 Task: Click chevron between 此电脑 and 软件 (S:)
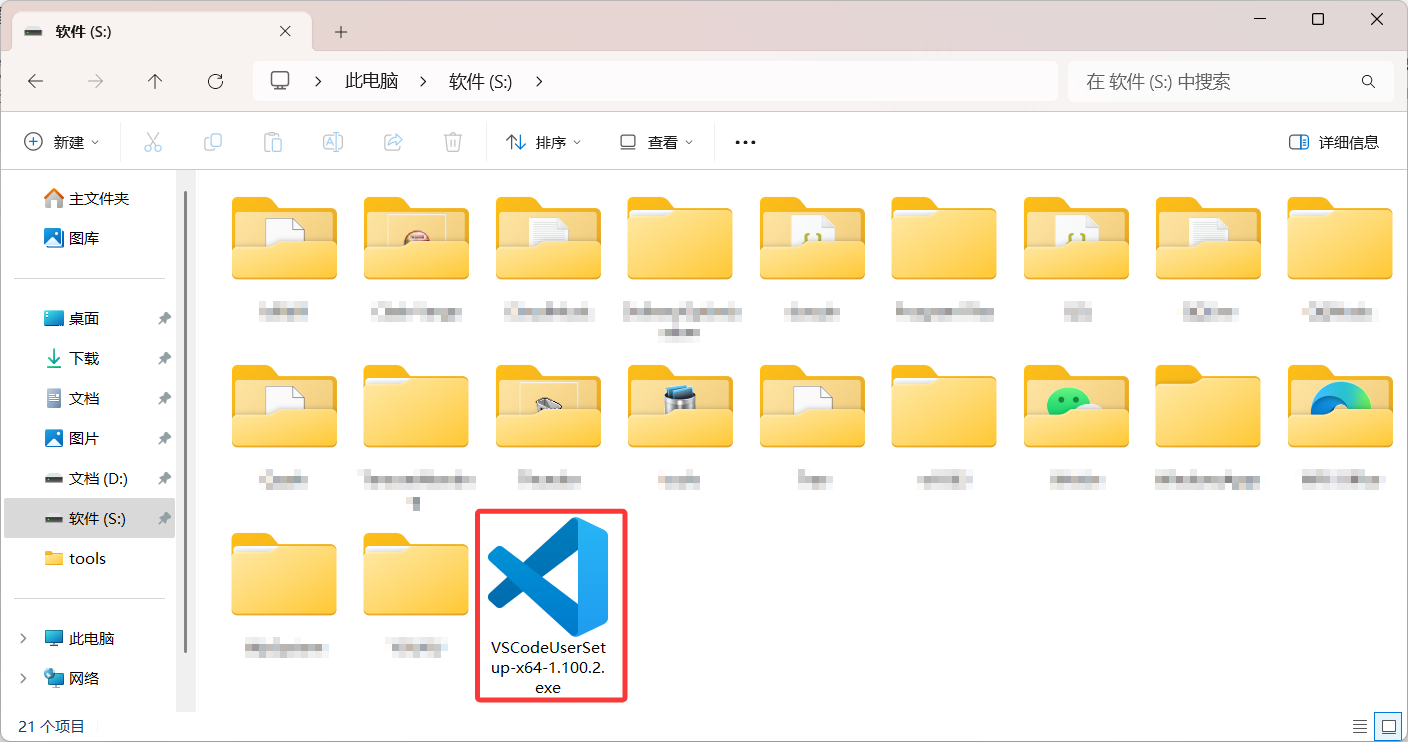point(423,82)
